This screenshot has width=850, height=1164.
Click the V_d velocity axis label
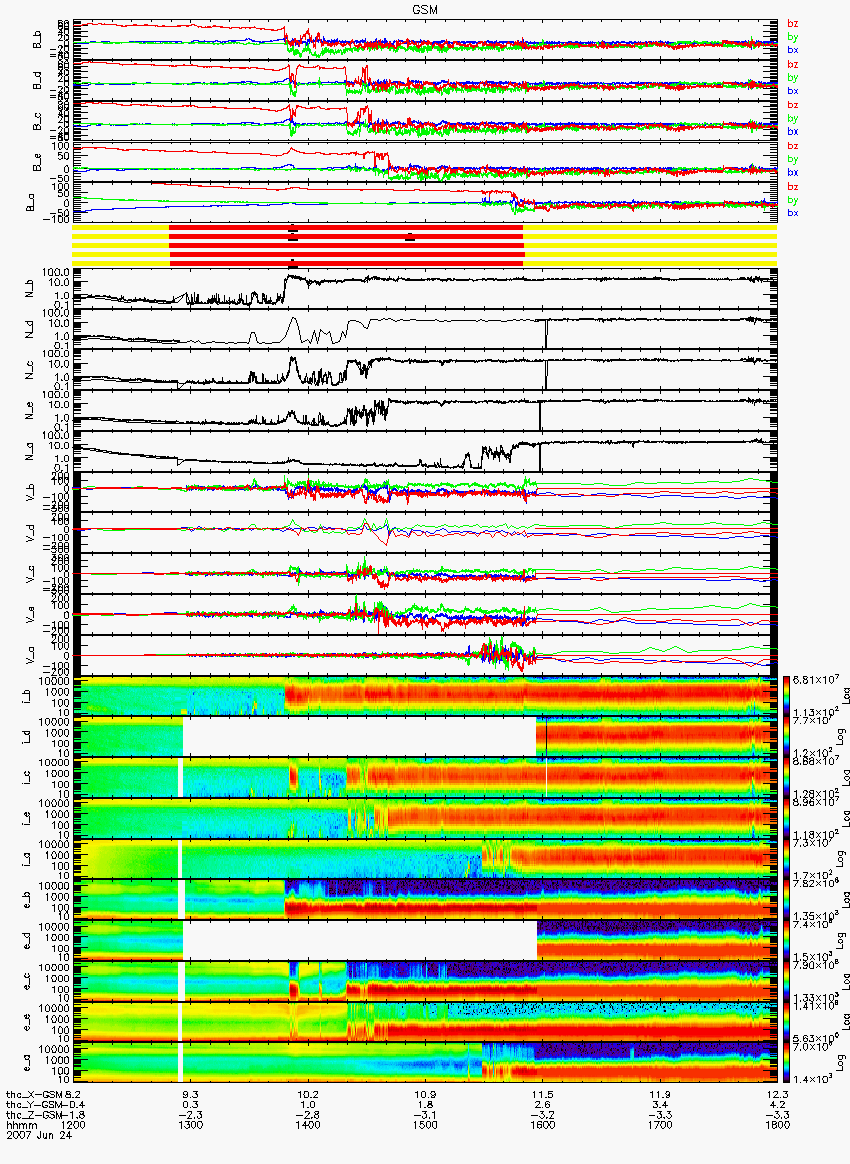pos(31,532)
